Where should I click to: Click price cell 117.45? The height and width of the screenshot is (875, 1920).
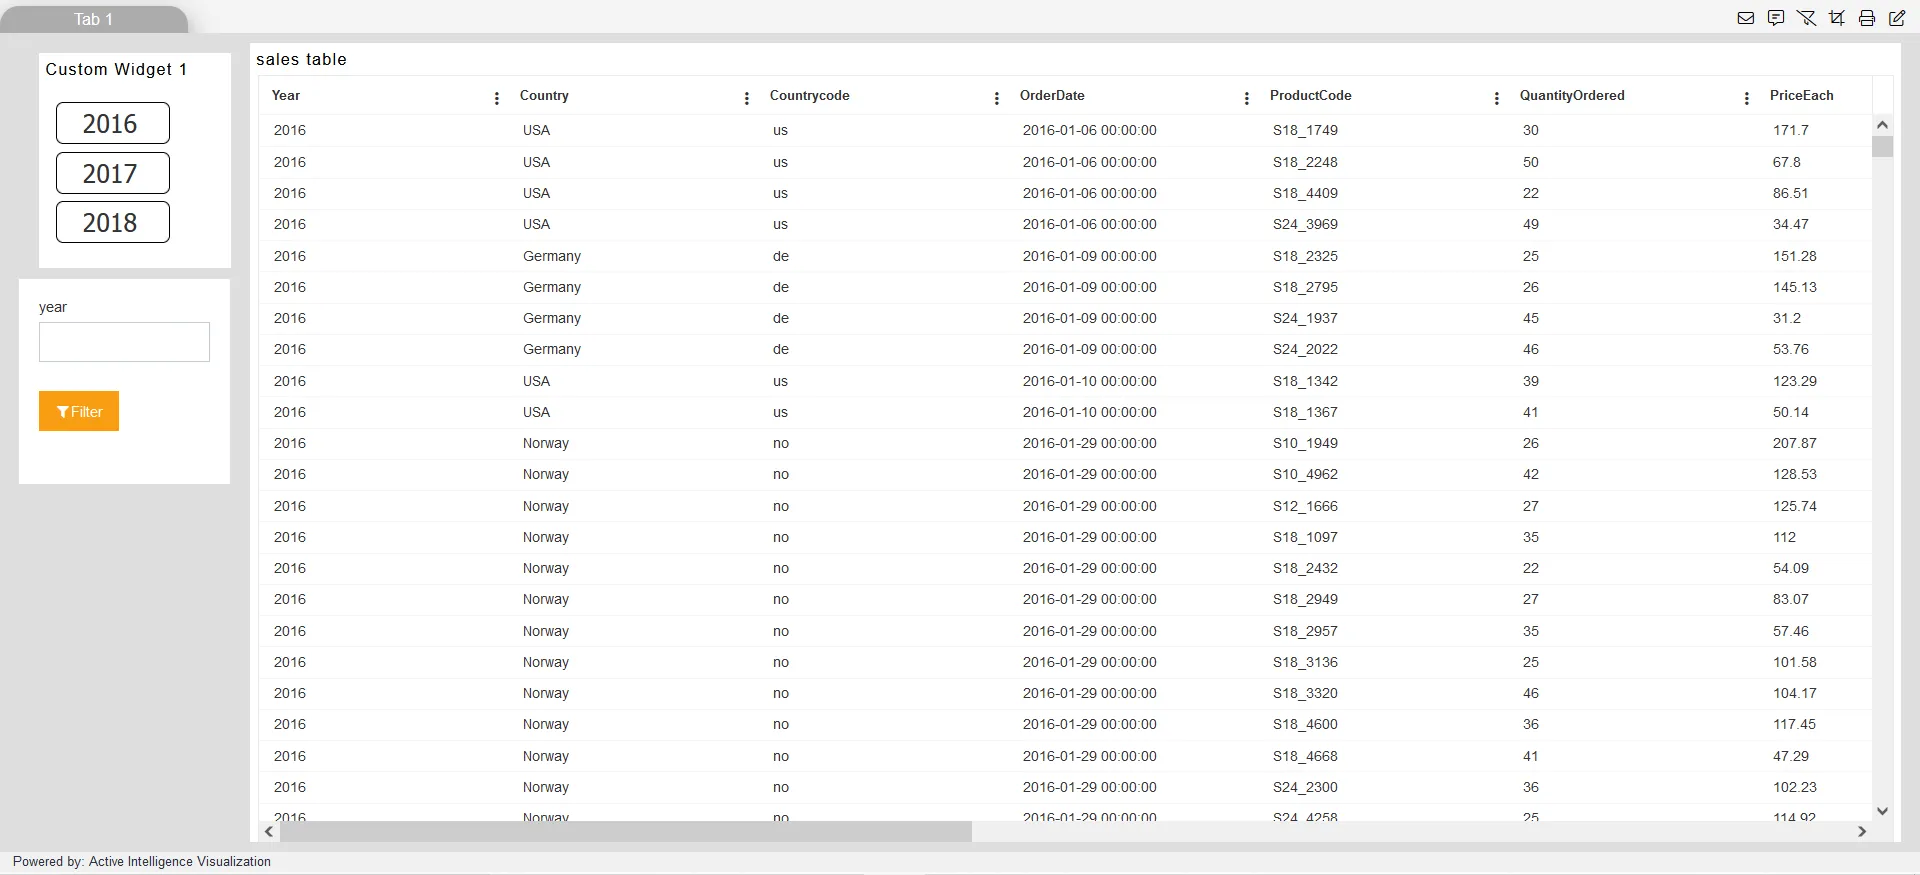tap(1794, 724)
